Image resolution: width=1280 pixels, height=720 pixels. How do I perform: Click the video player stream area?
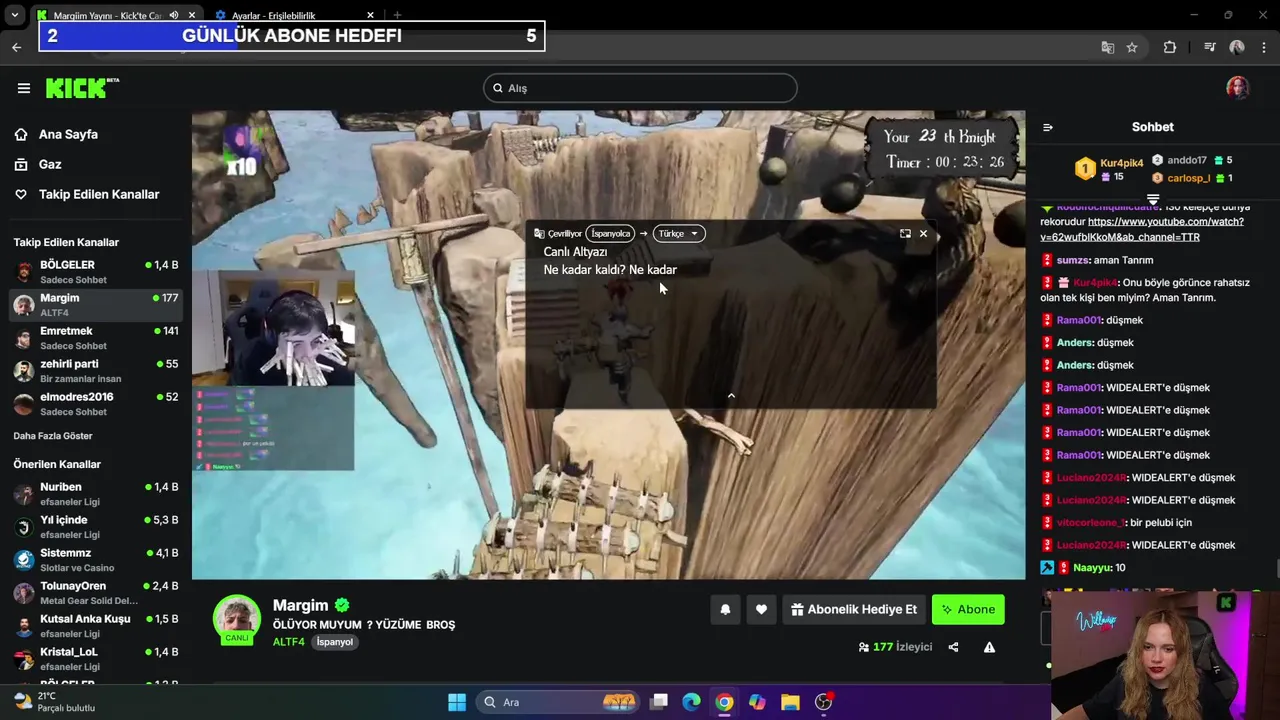click(x=608, y=345)
